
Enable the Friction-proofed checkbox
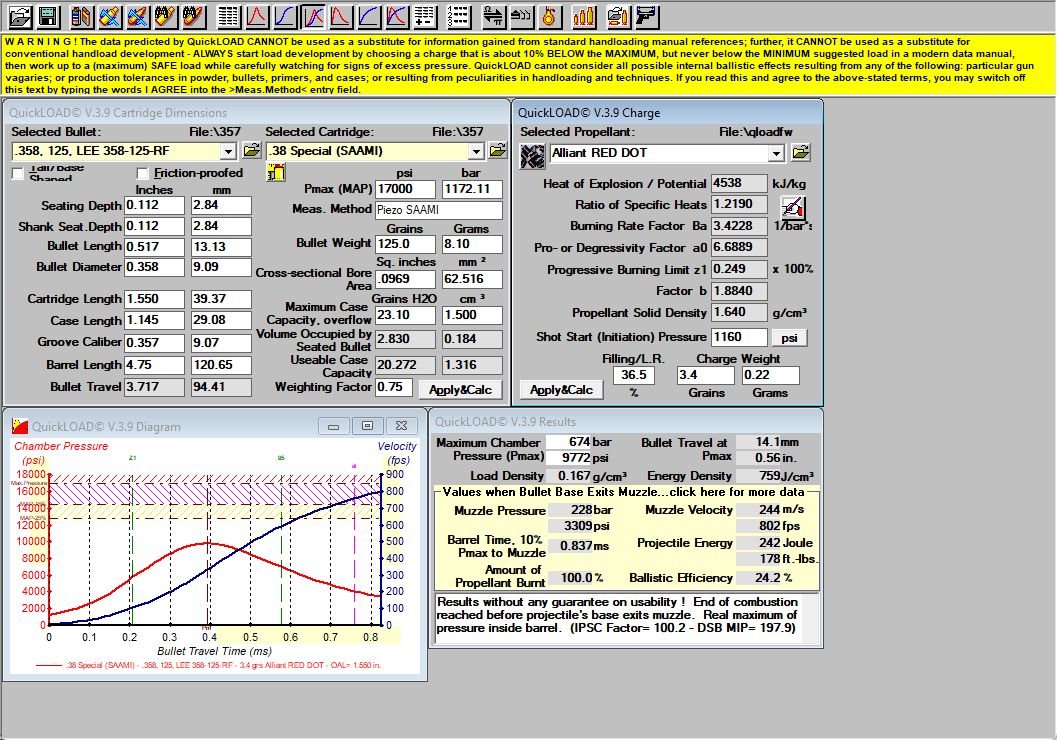pyautogui.click(x=142, y=173)
